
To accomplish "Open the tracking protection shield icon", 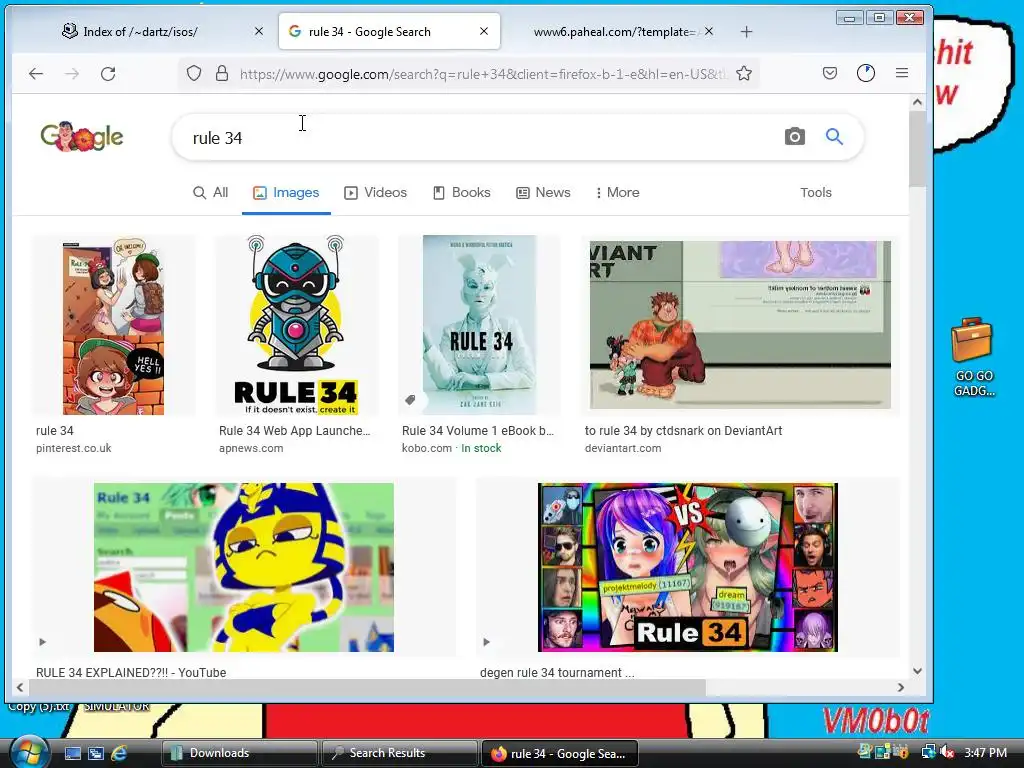I will (x=194, y=73).
